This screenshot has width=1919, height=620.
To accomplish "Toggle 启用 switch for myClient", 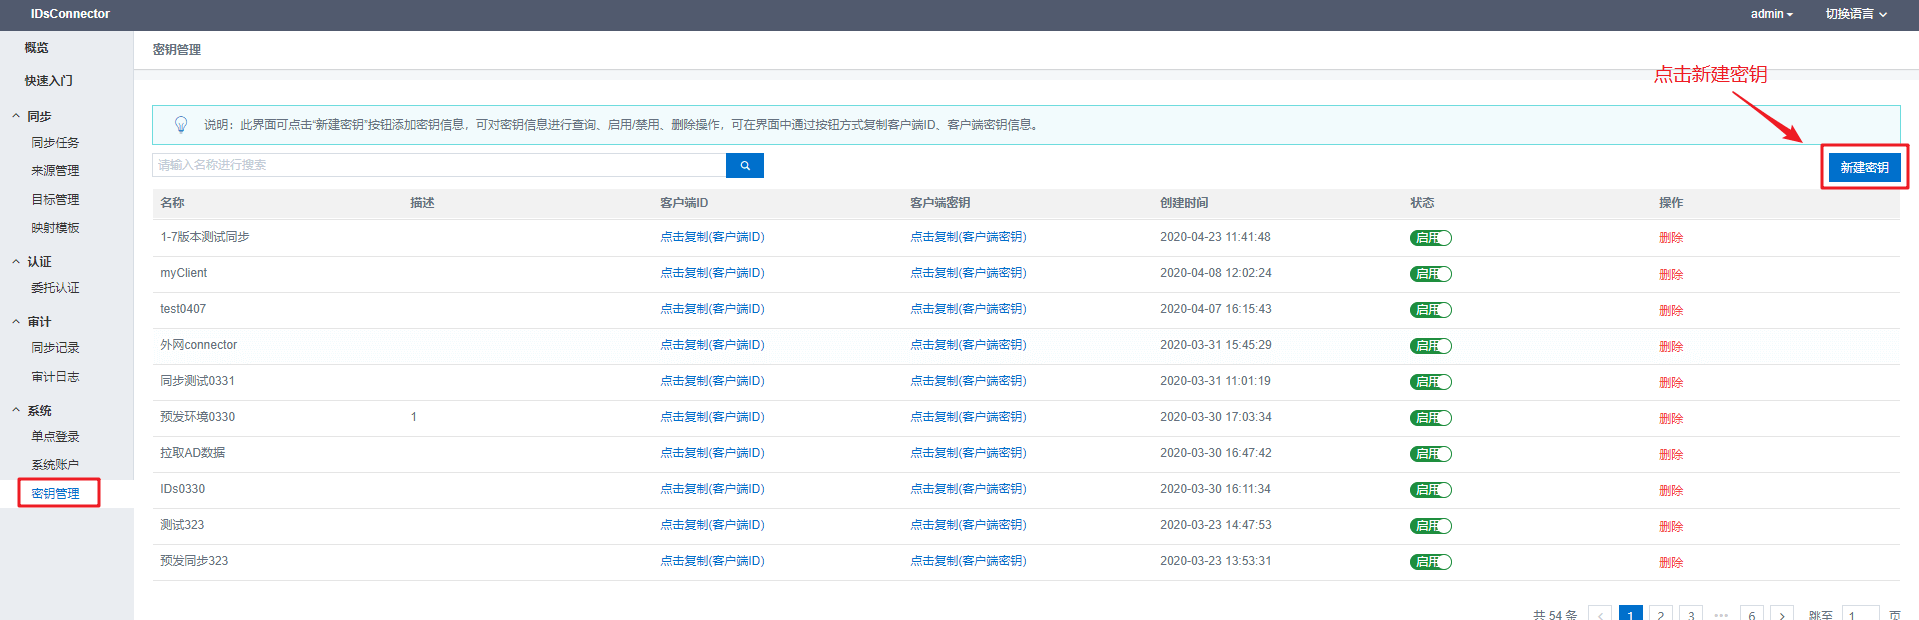I will pyautogui.click(x=1430, y=274).
